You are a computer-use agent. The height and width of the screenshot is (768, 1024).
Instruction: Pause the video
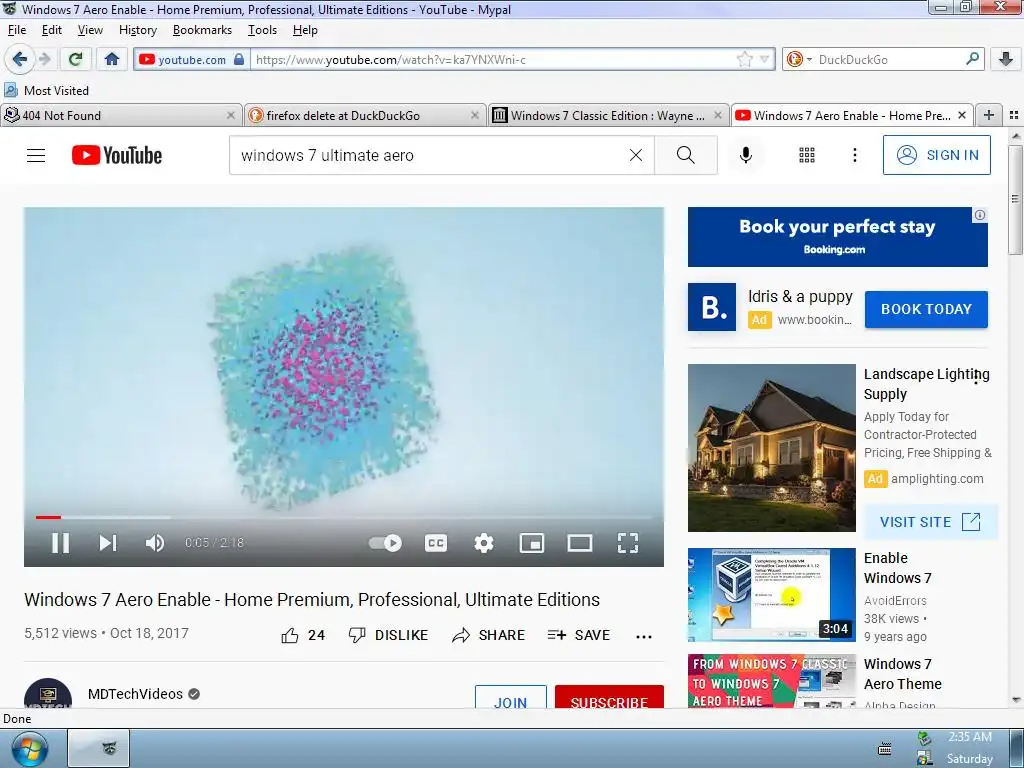tap(60, 543)
